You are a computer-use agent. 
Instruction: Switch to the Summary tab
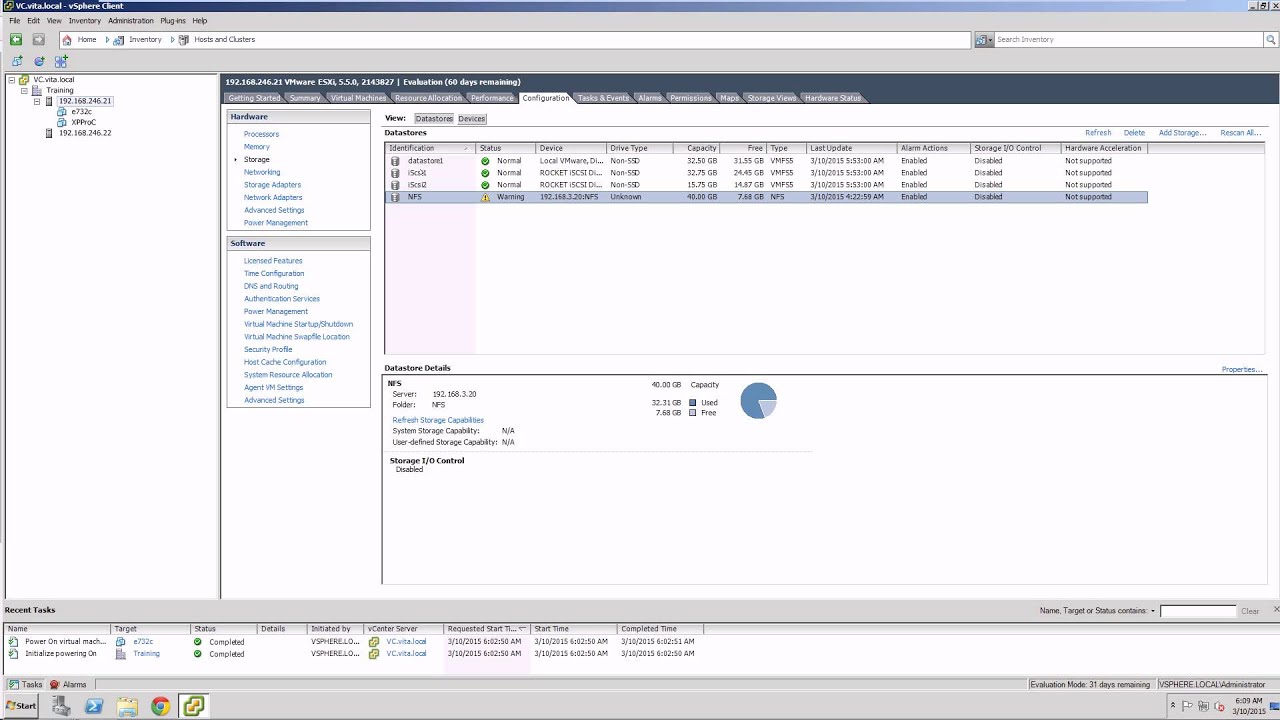(x=305, y=98)
